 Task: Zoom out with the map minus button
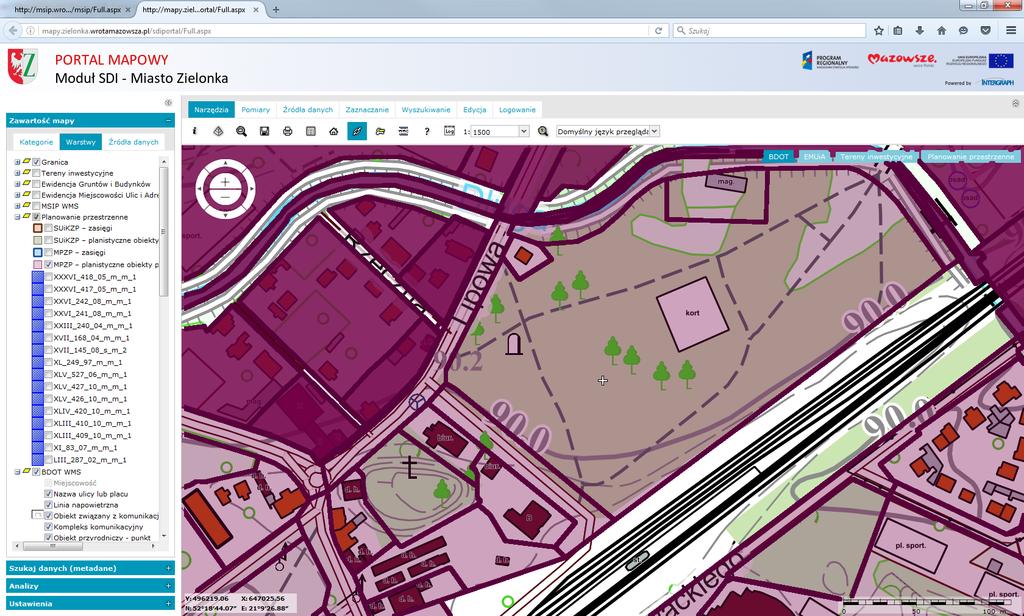click(225, 197)
